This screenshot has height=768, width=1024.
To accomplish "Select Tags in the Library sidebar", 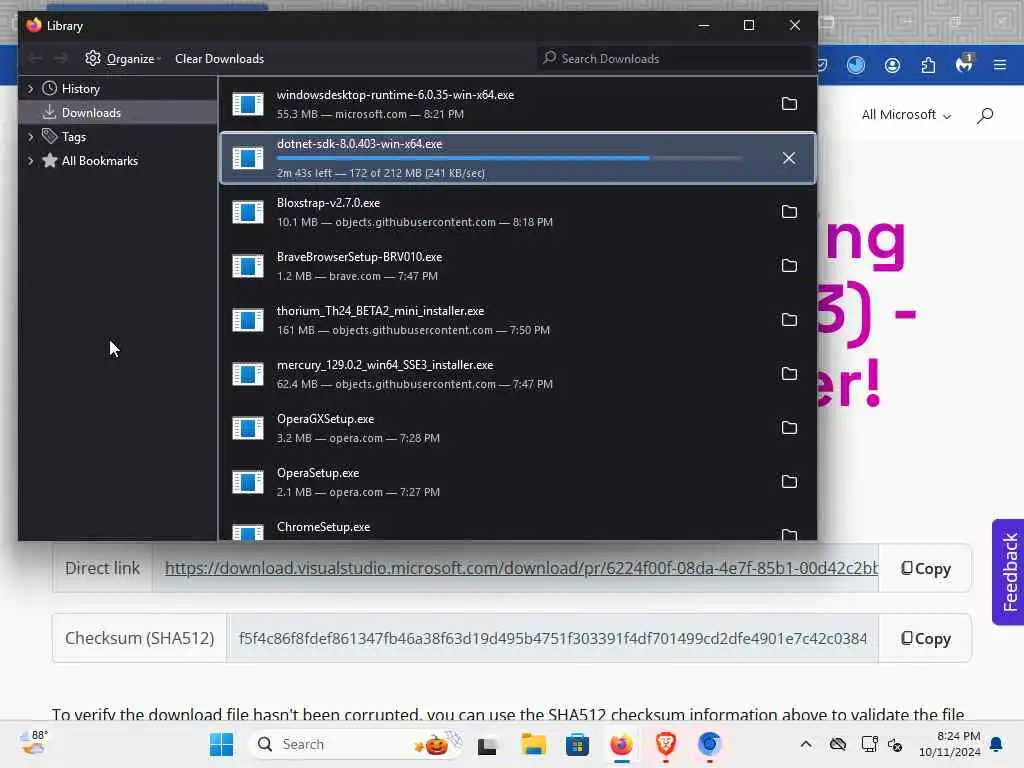I will click(73, 136).
